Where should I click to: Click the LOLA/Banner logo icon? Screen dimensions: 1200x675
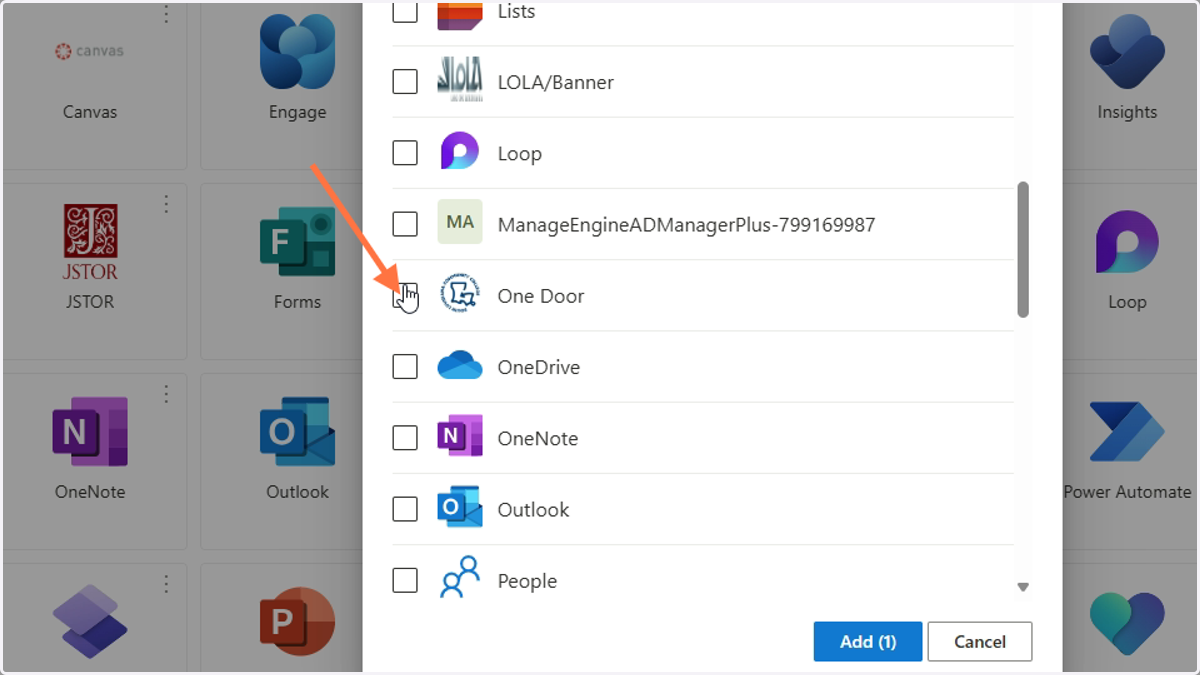[460, 79]
